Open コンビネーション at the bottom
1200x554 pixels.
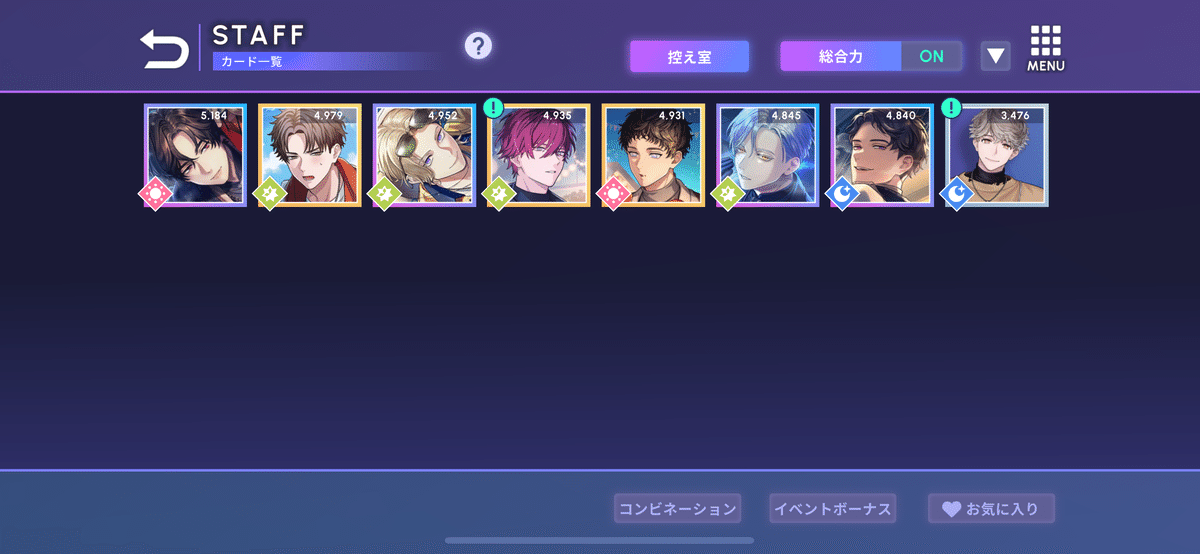coord(677,509)
